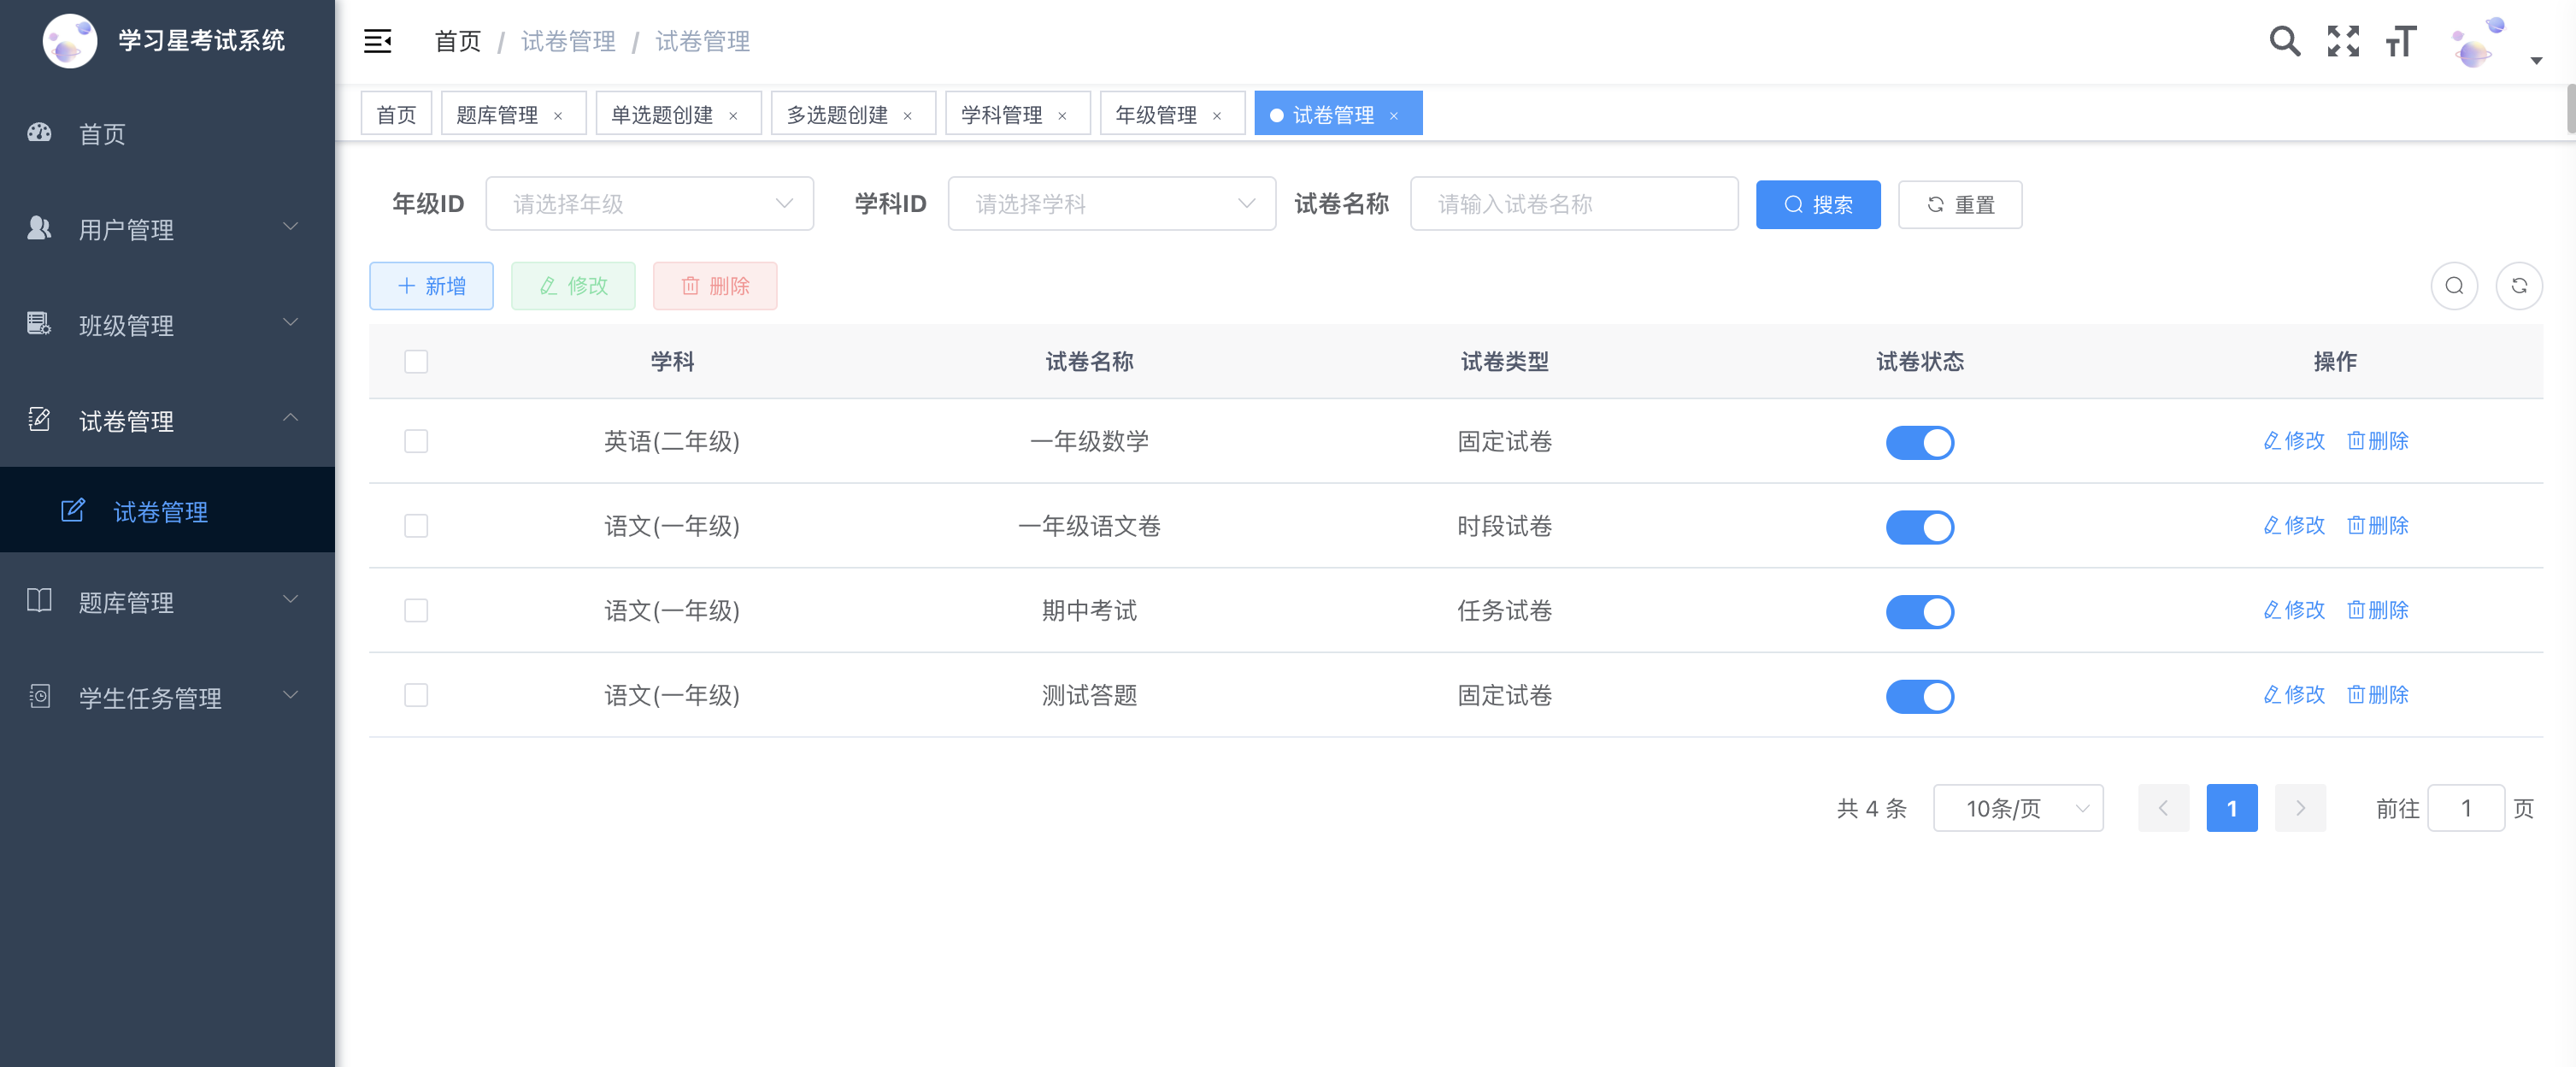Click the 删除 (Delete) button in toolbar
2576x1067 pixels.
[716, 286]
